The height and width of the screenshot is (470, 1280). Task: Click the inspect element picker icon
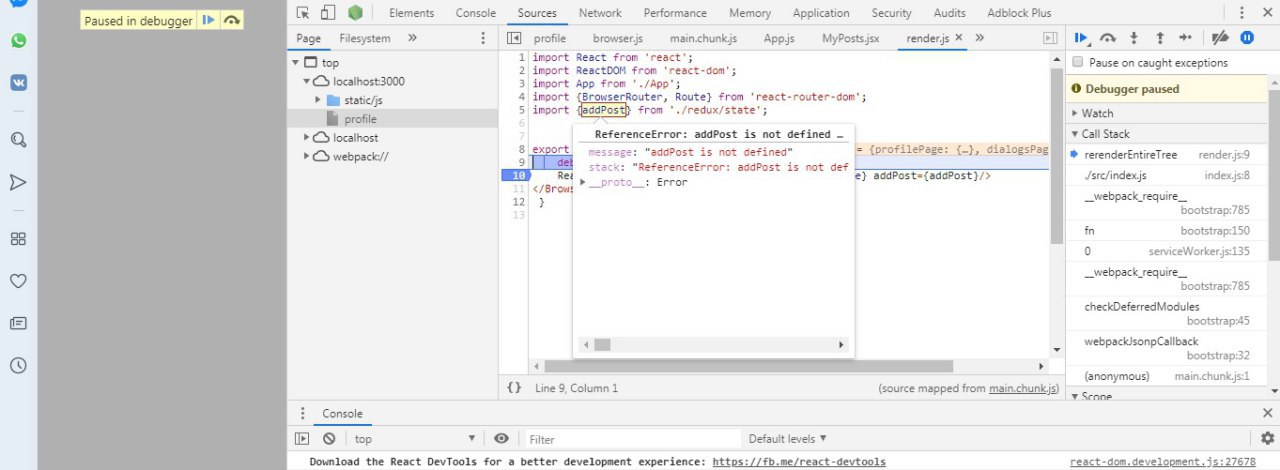302,13
